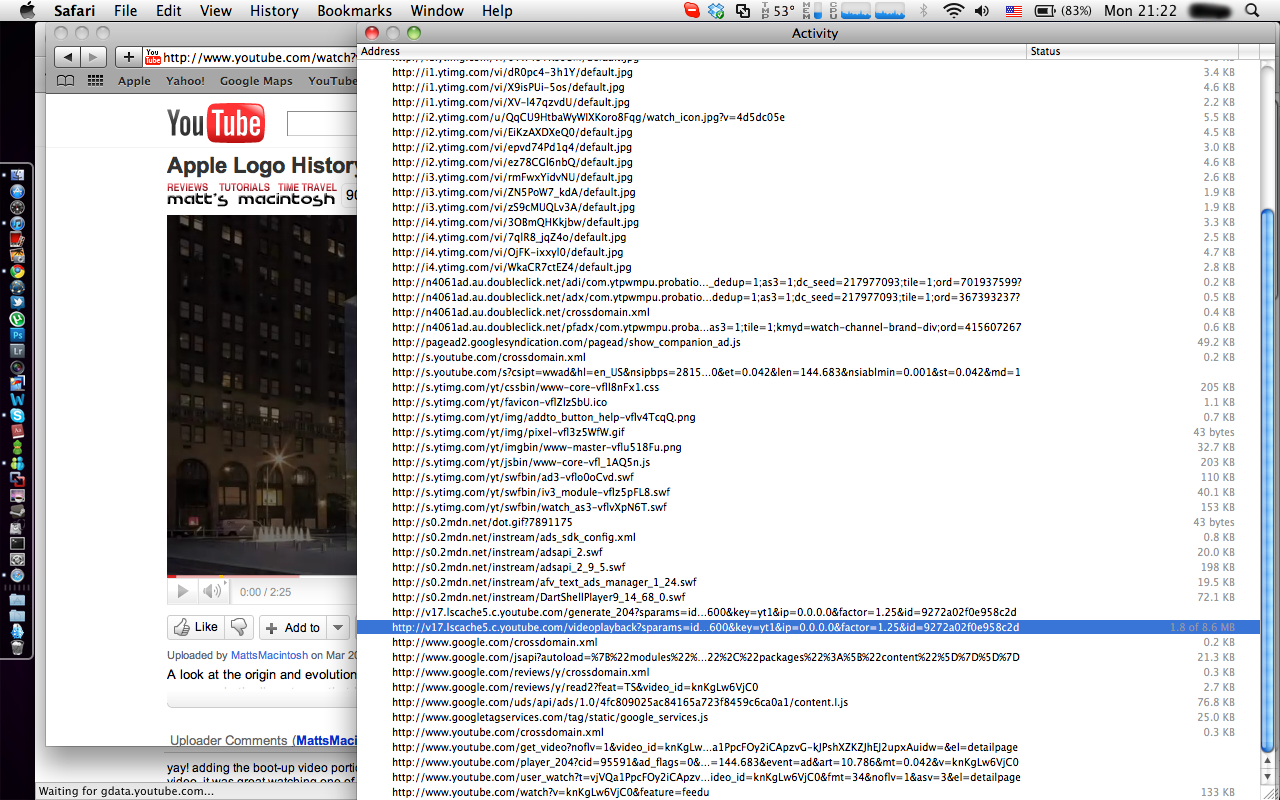Open the Google Maps bookmark link

click(x=256, y=81)
